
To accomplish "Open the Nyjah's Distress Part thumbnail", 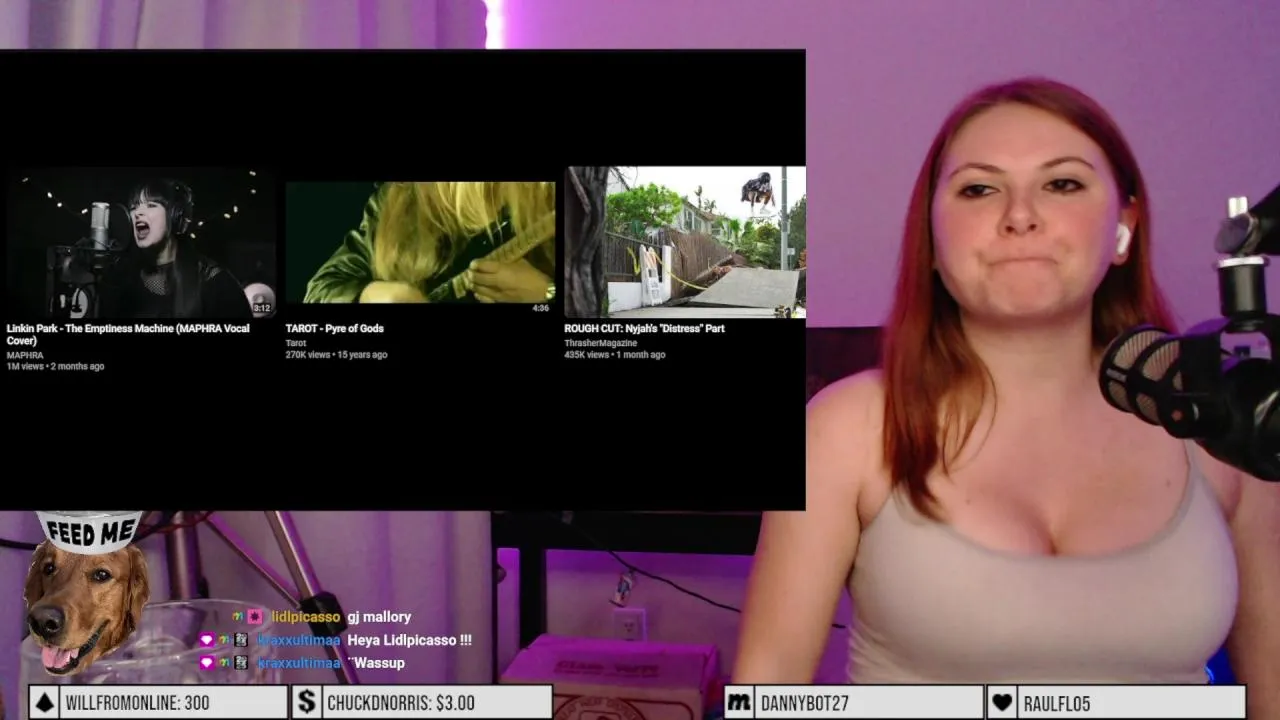I will pyautogui.click(x=685, y=242).
